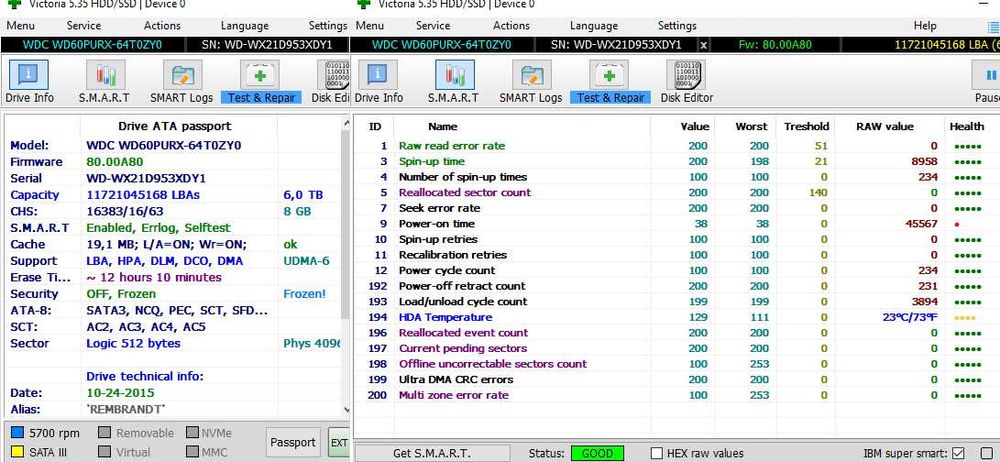Select the Multi zone error rate row
Screen dimensions: 1000x462
pyautogui.click(x=675, y=395)
